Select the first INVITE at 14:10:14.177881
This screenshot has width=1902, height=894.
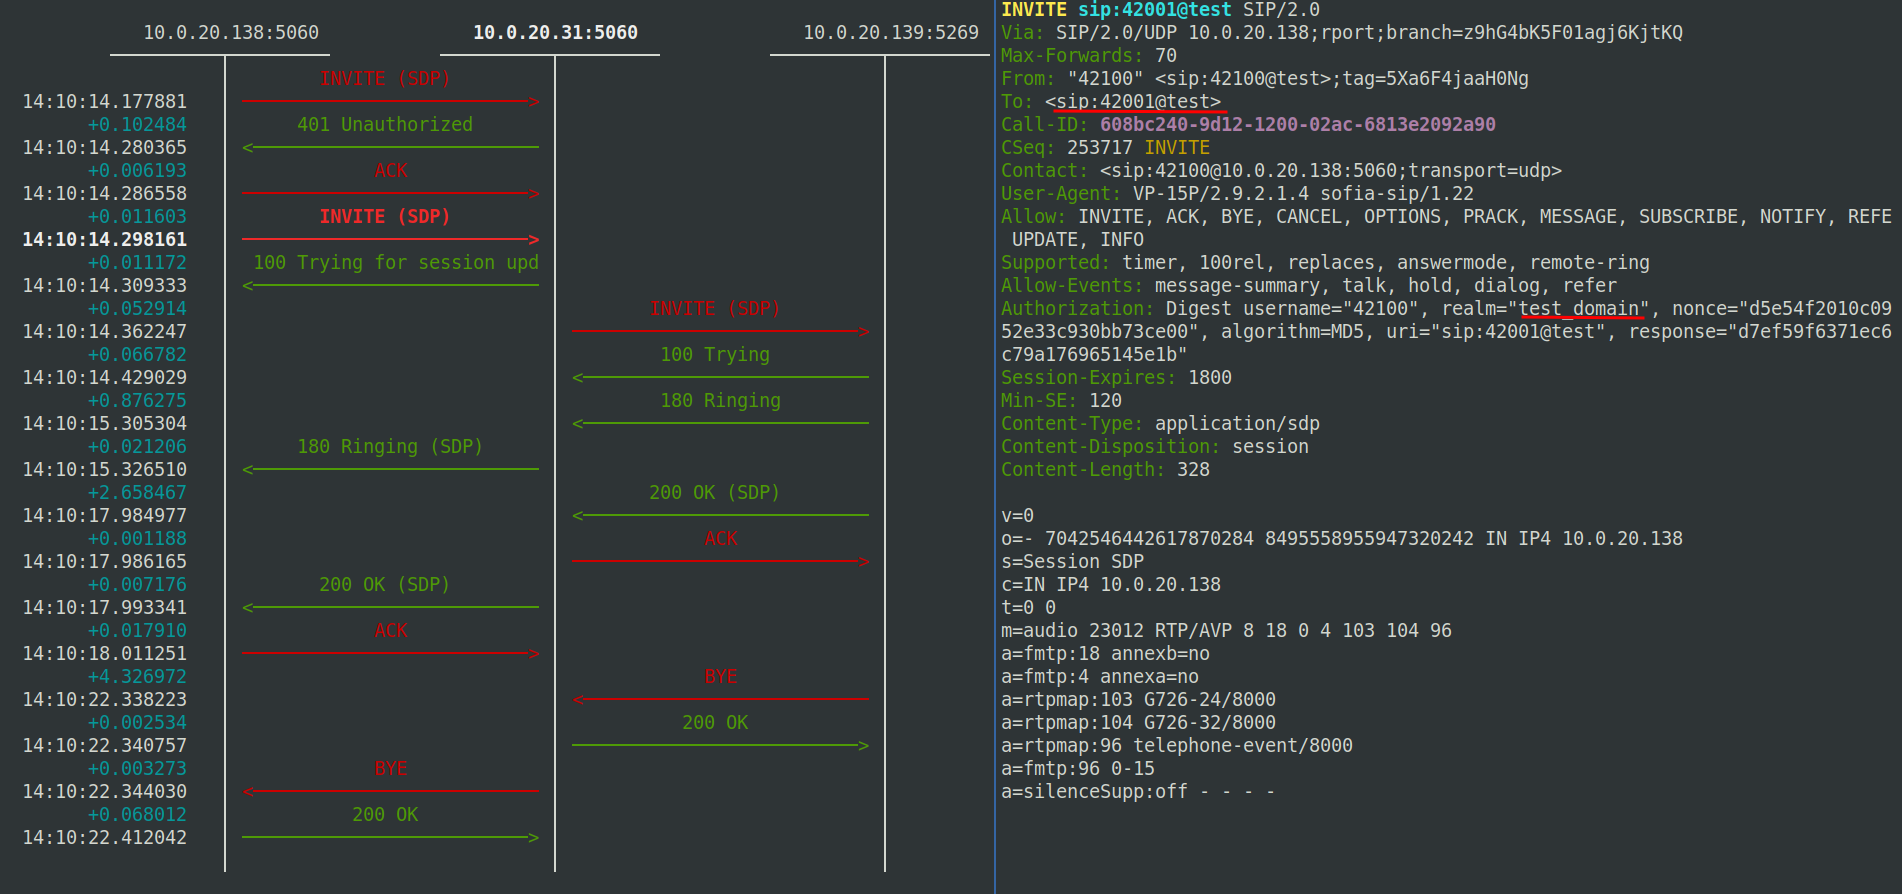point(385,79)
